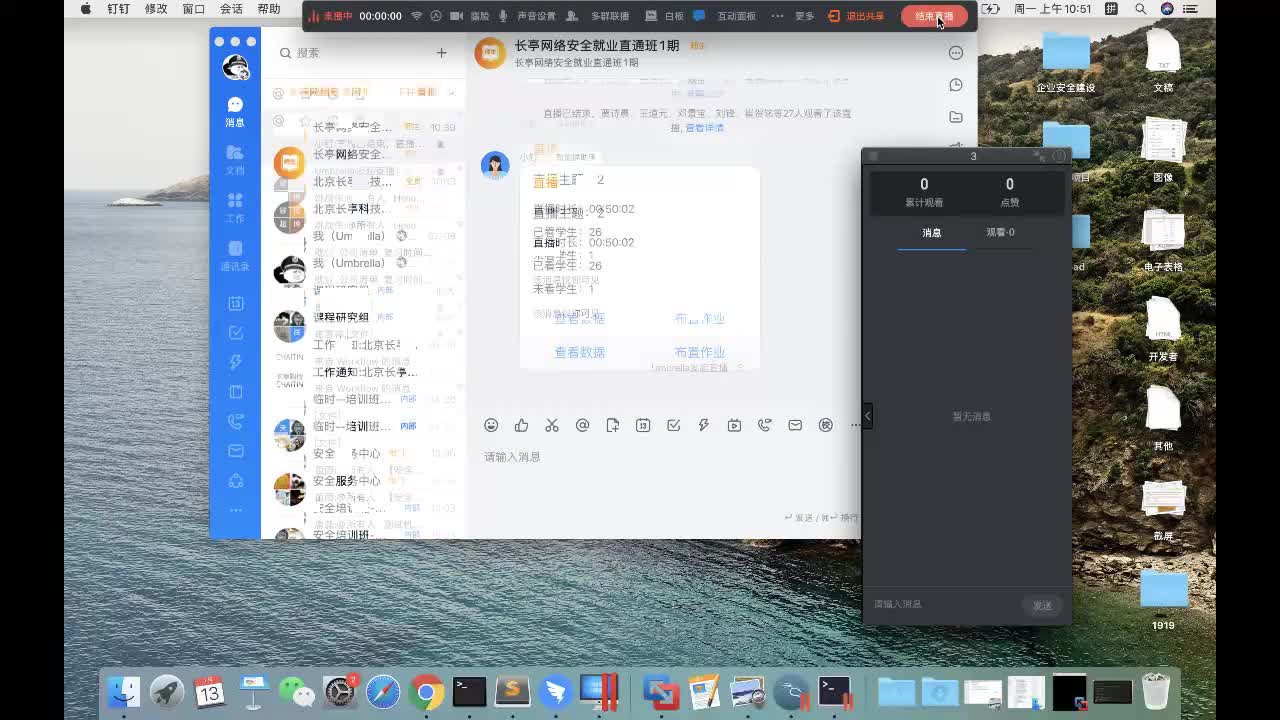Open the 文档 (Docs) section in sidebar
The width and height of the screenshot is (1280, 720).
click(x=235, y=159)
